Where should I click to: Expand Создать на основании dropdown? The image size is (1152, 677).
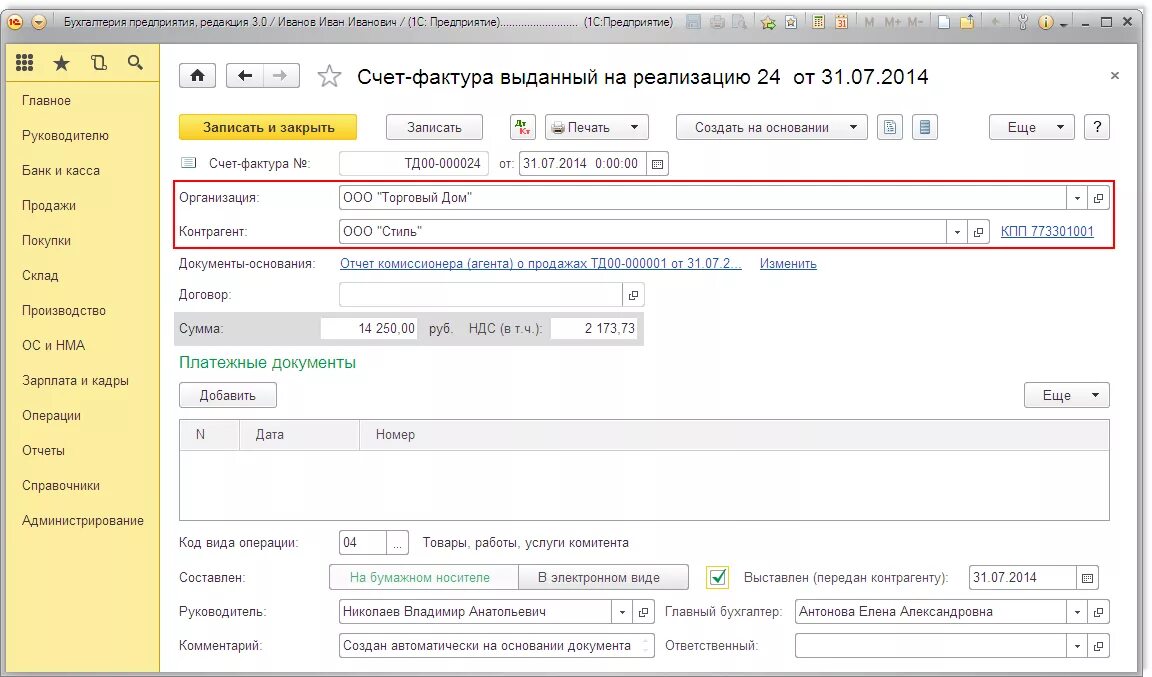click(853, 127)
